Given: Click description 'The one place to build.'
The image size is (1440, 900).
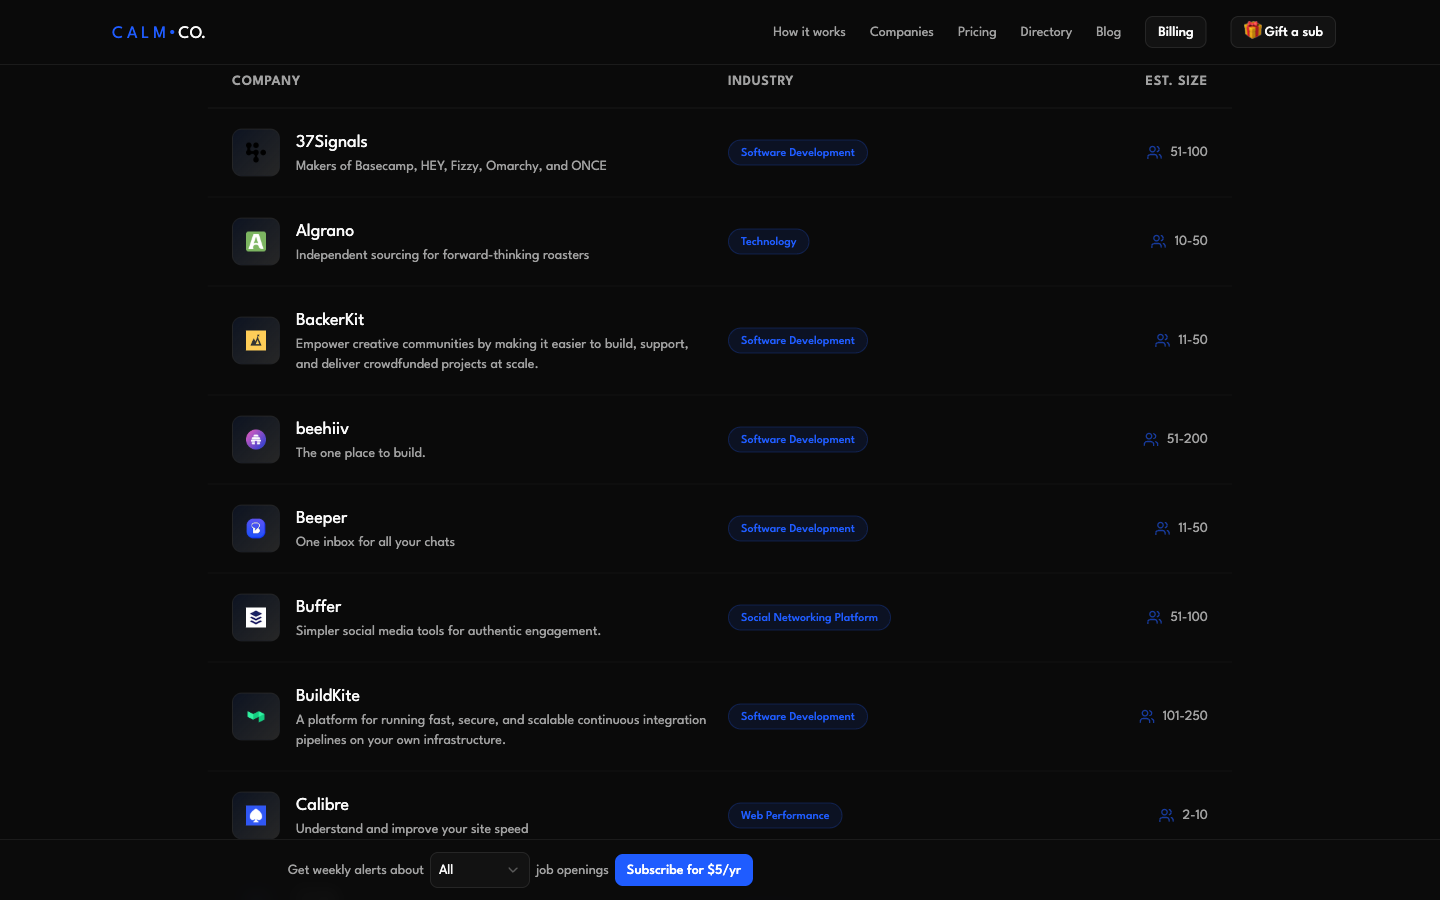Looking at the screenshot, I should click(x=360, y=453).
